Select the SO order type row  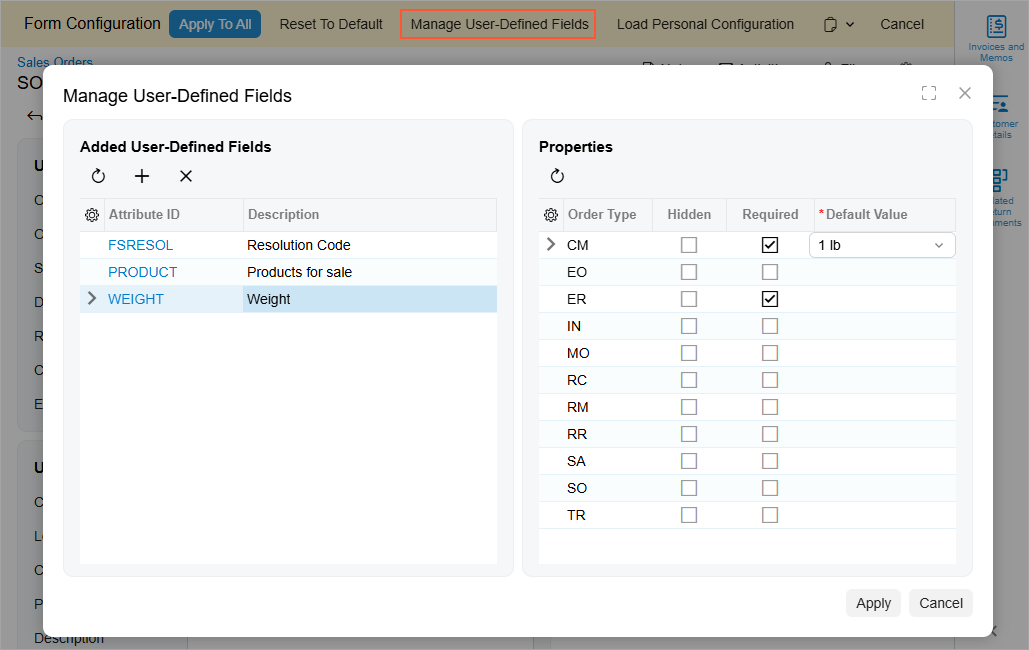[x=577, y=488]
